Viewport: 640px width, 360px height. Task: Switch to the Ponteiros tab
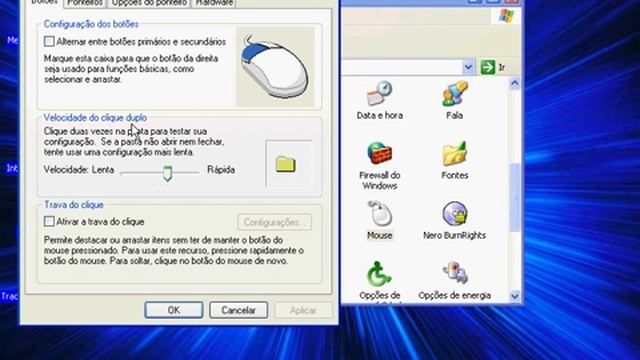pyautogui.click(x=85, y=2)
